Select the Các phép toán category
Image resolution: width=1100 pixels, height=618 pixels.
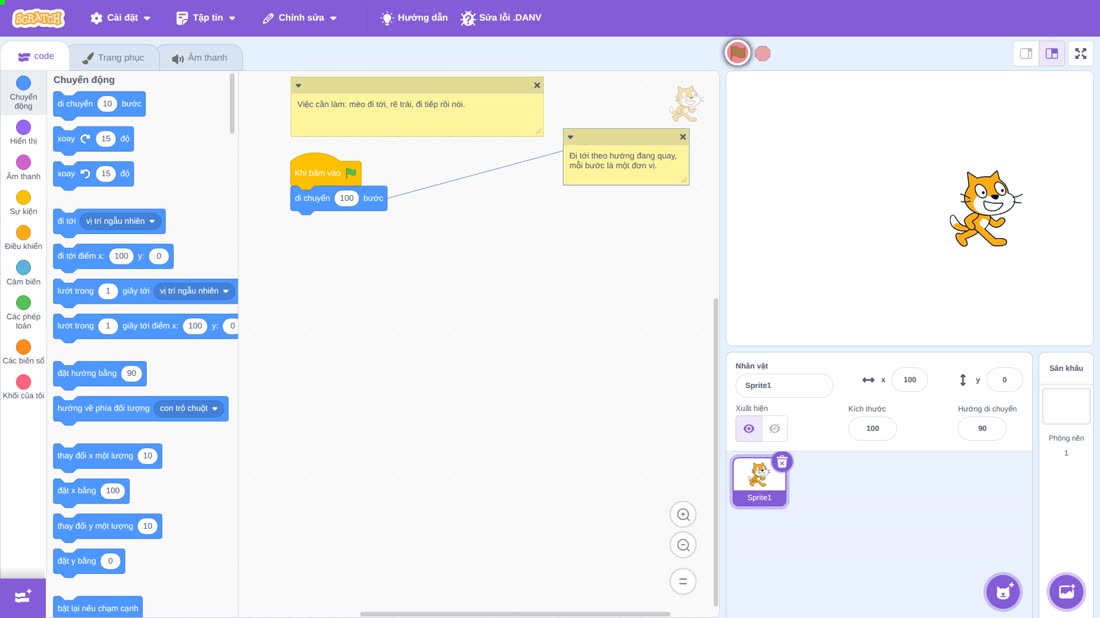(23, 312)
